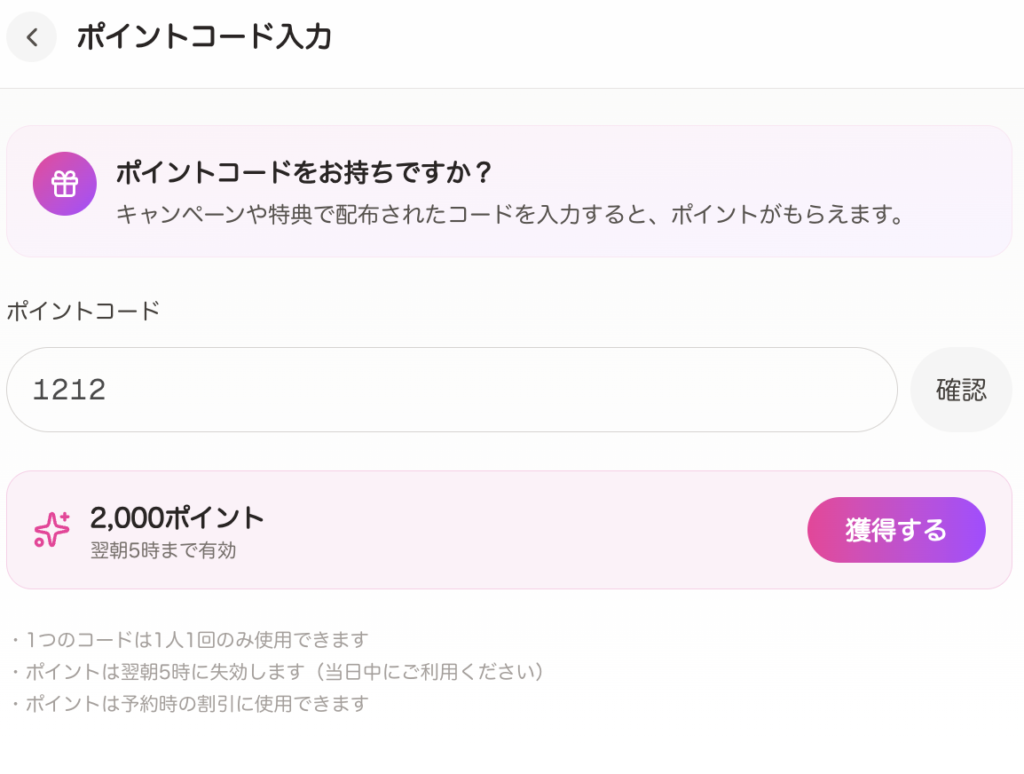The width and height of the screenshot is (1024, 774).
Task: Go back using the header arrow button
Action: 32,38
